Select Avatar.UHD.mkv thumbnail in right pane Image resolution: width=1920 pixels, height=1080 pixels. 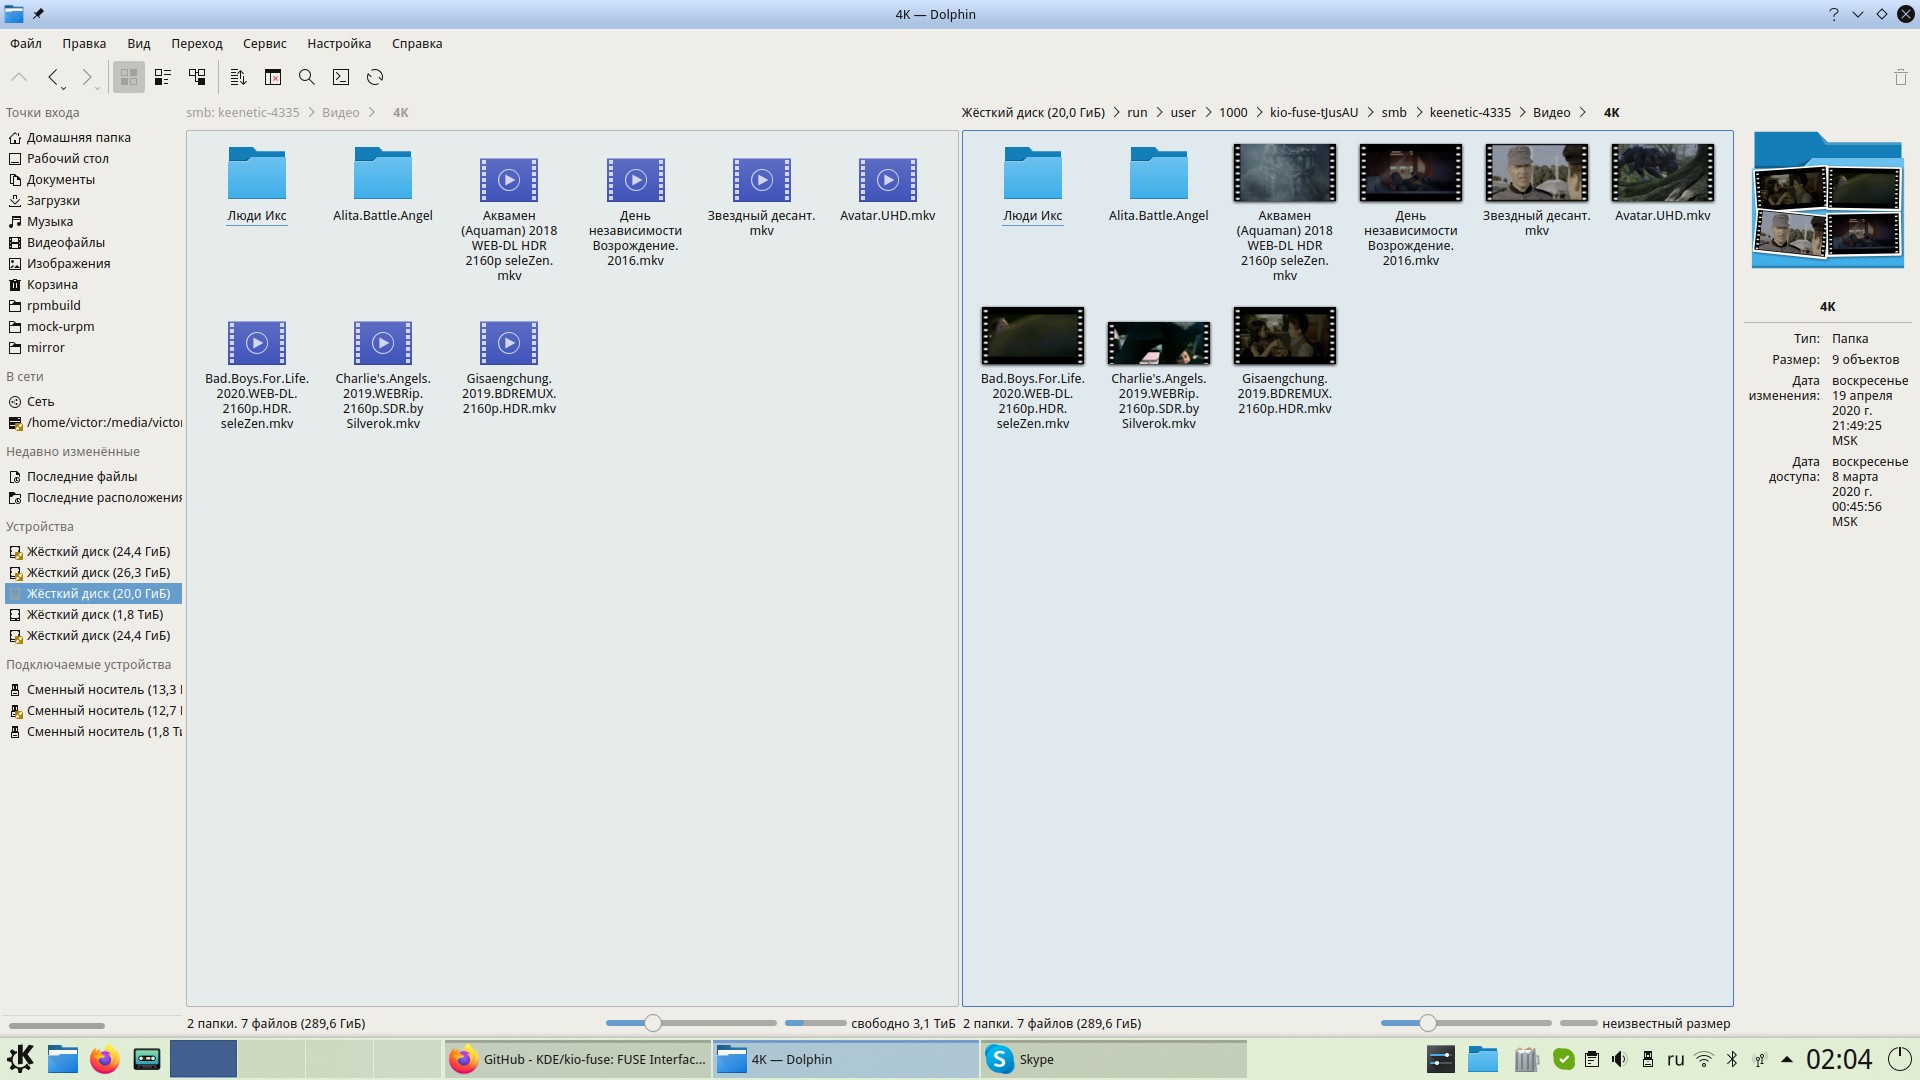[1662, 173]
